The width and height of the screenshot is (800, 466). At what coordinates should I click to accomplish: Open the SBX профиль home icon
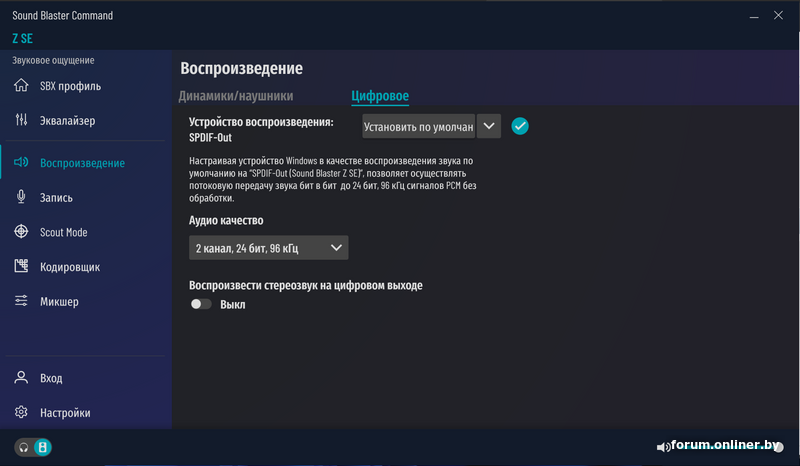pyautogui.click(x=21, y=85)
